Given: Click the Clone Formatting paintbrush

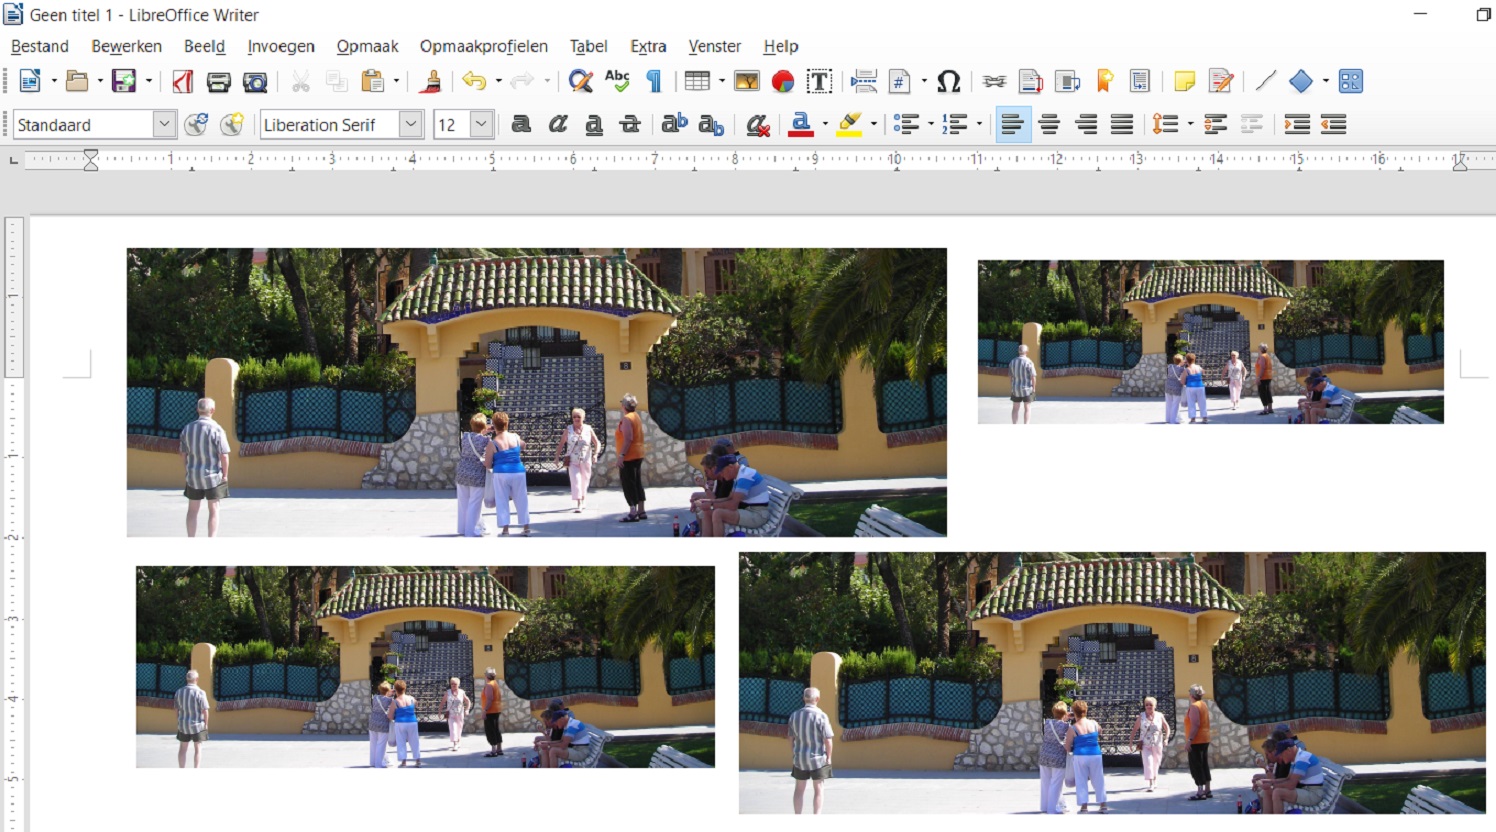Looking at the screenshot, I should pos(432,82).
